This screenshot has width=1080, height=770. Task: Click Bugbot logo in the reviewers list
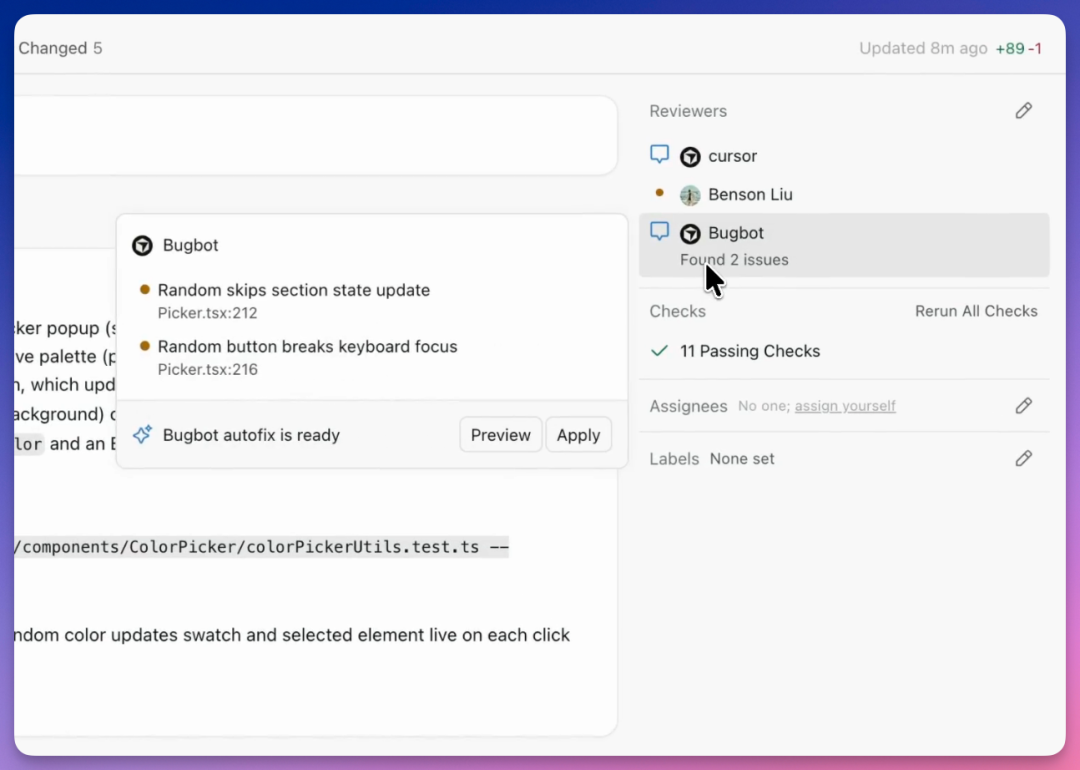click(x=690, y=233)
